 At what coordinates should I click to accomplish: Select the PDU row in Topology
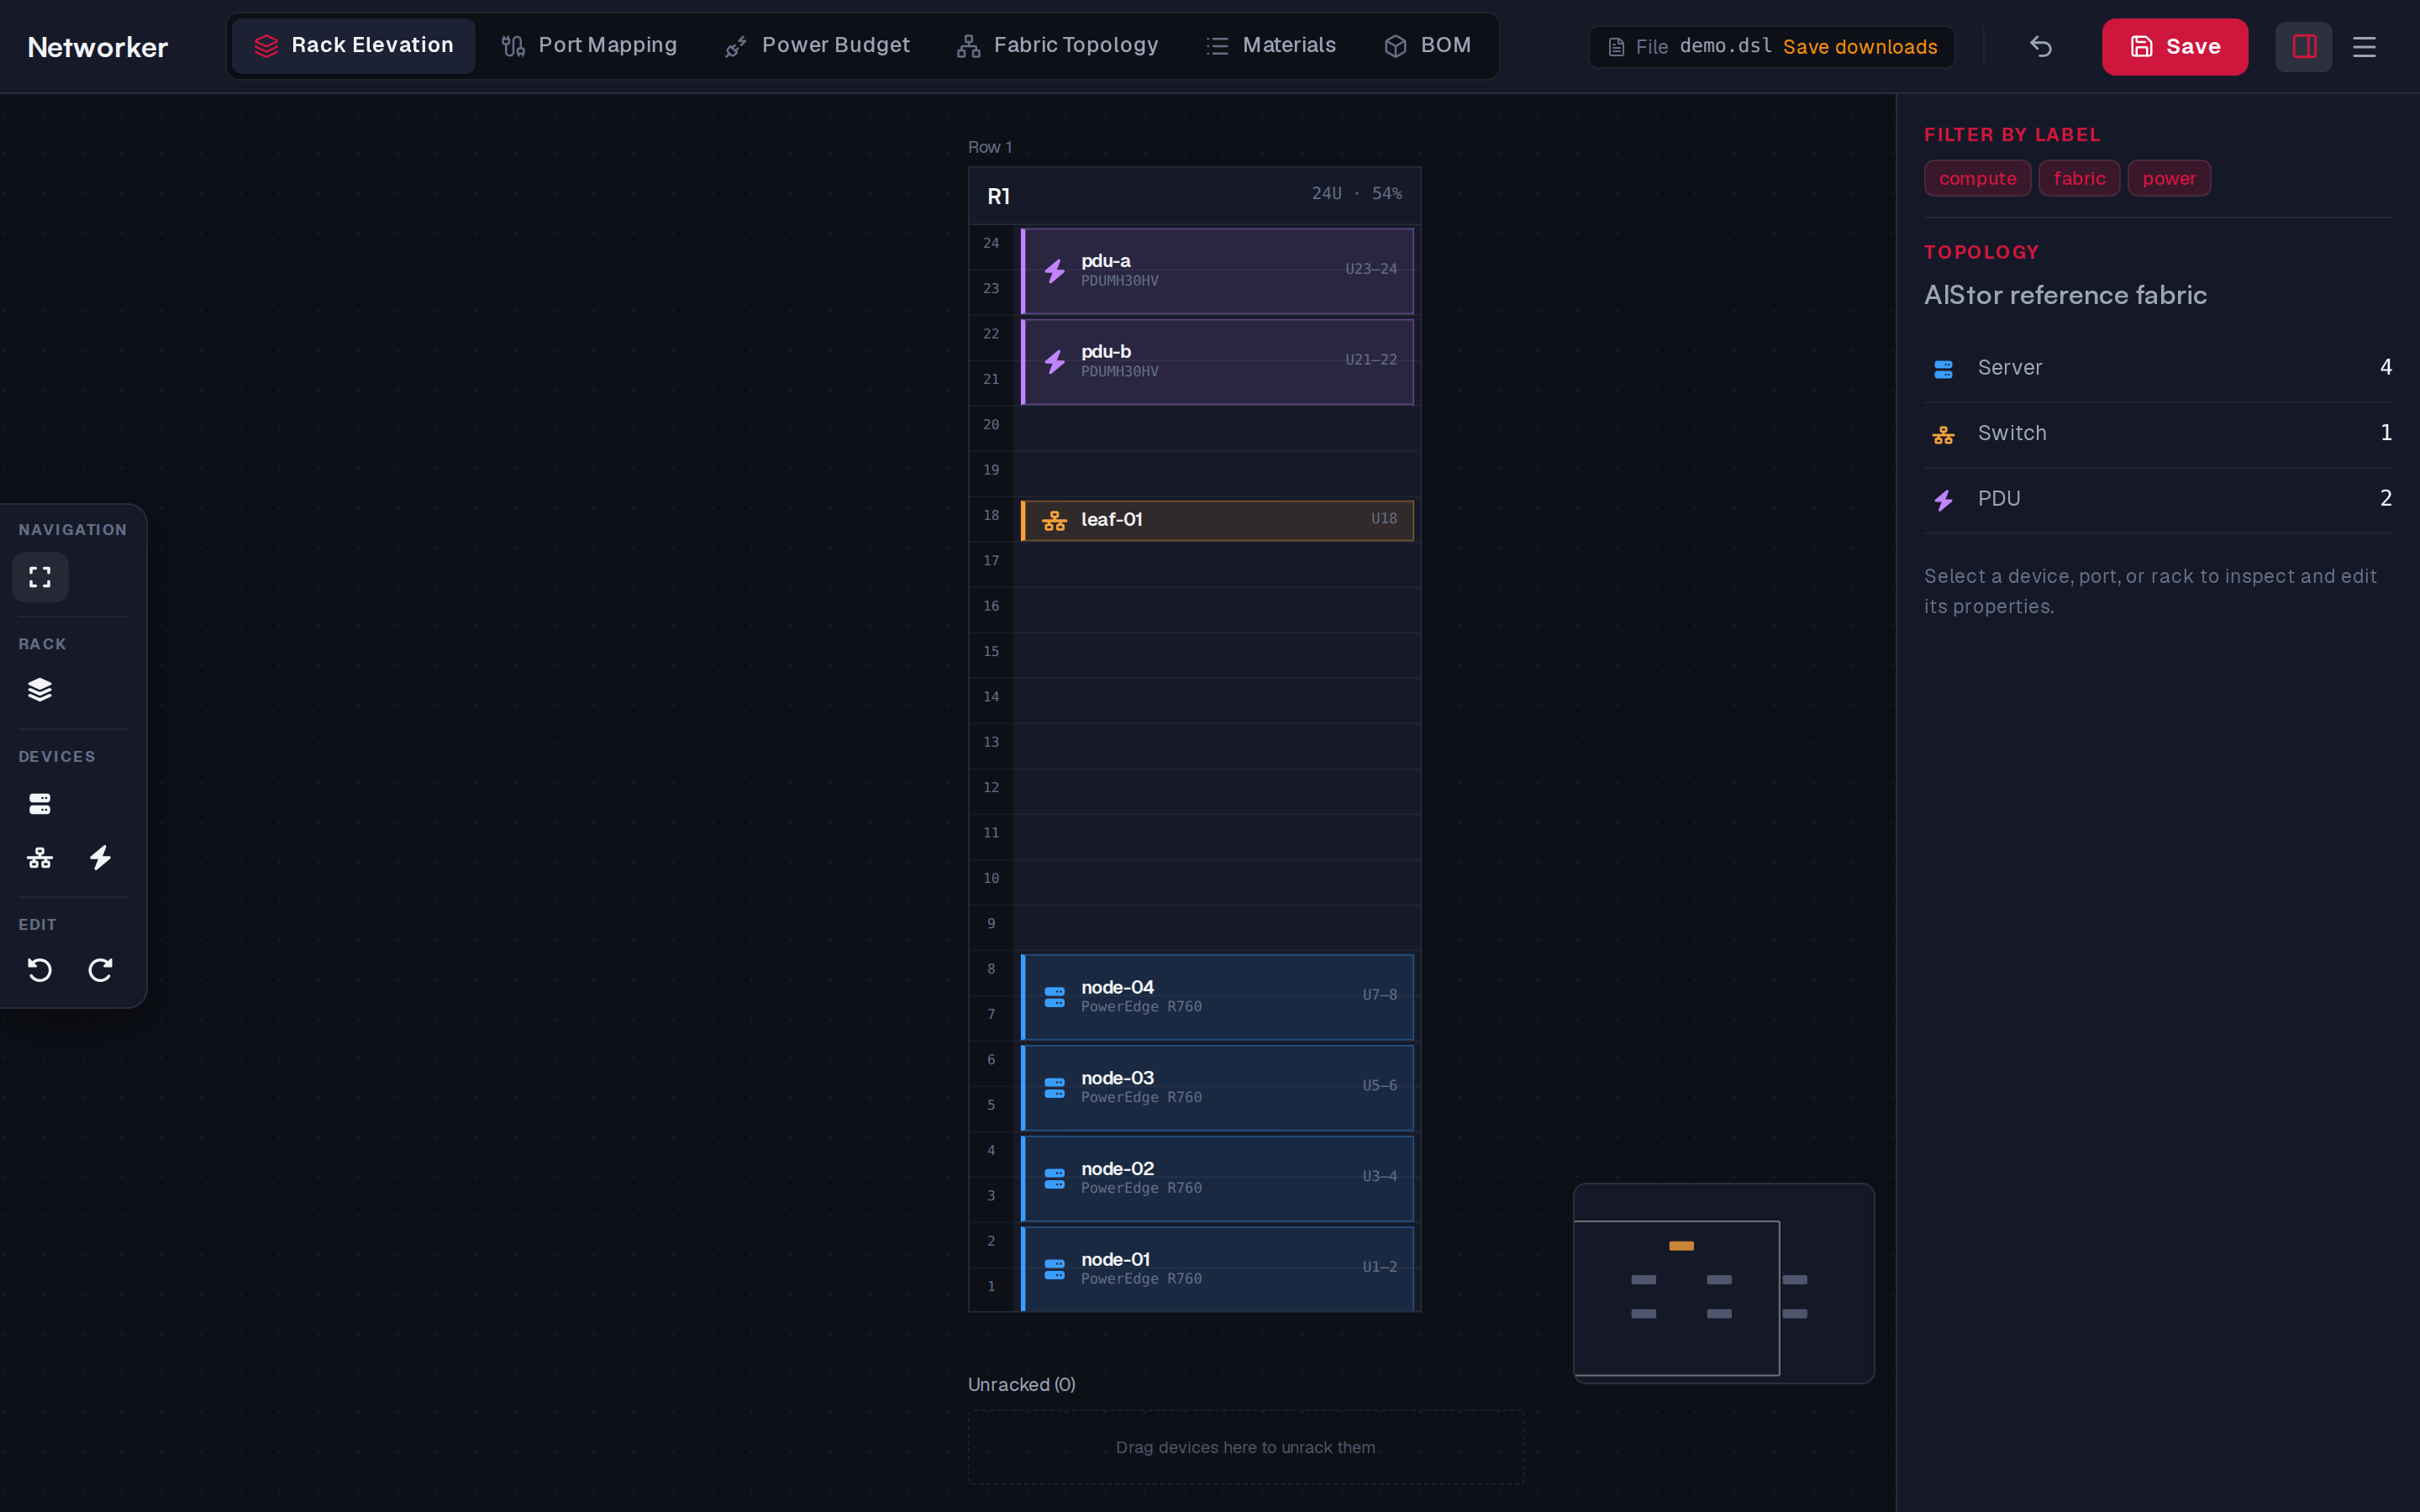2157,499
